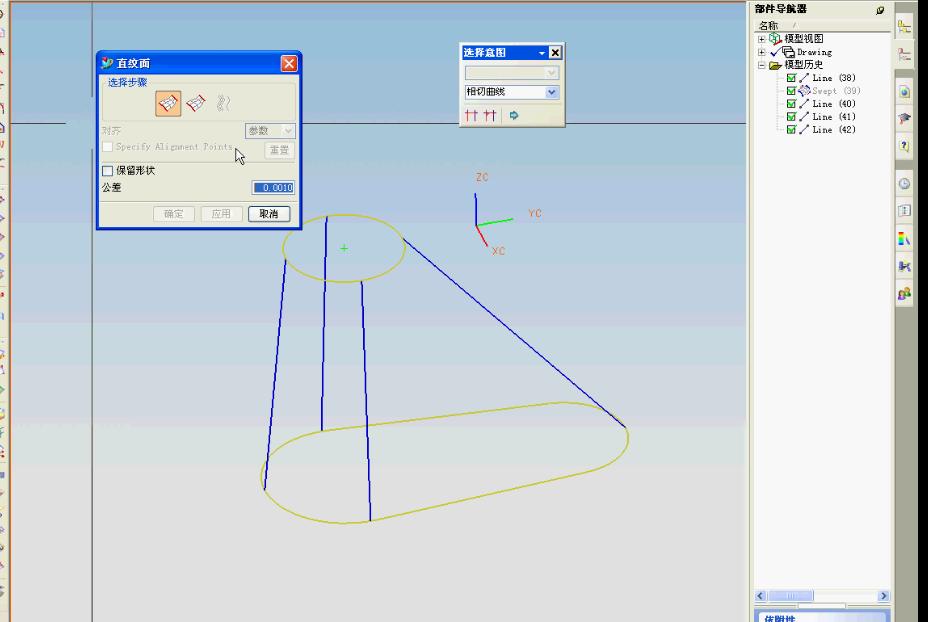
Task: Open the graduation cap training icon
Action: click(x=904, y=118)
